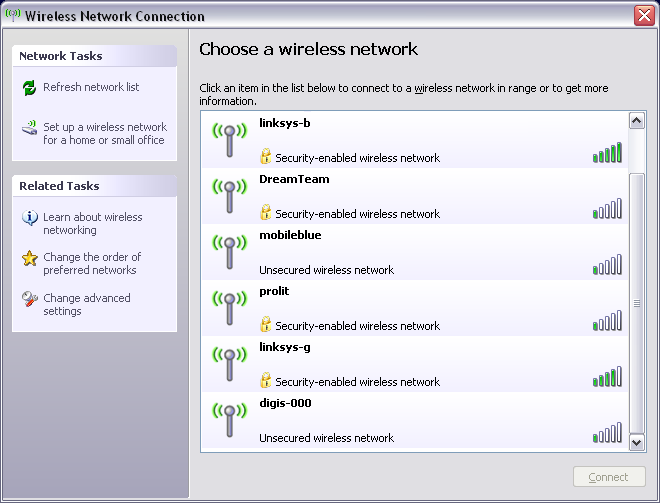Open Change advanced settings link
This screenshot has width=660, height=503.
86,305
